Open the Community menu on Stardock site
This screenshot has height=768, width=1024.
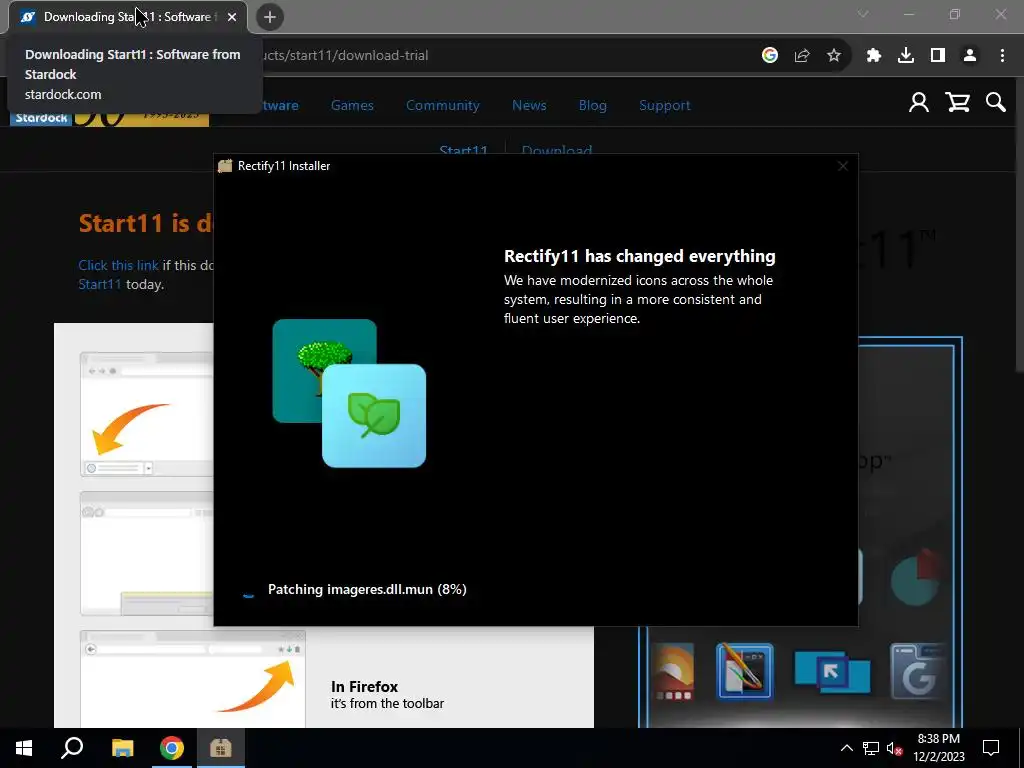pos(443,105)
